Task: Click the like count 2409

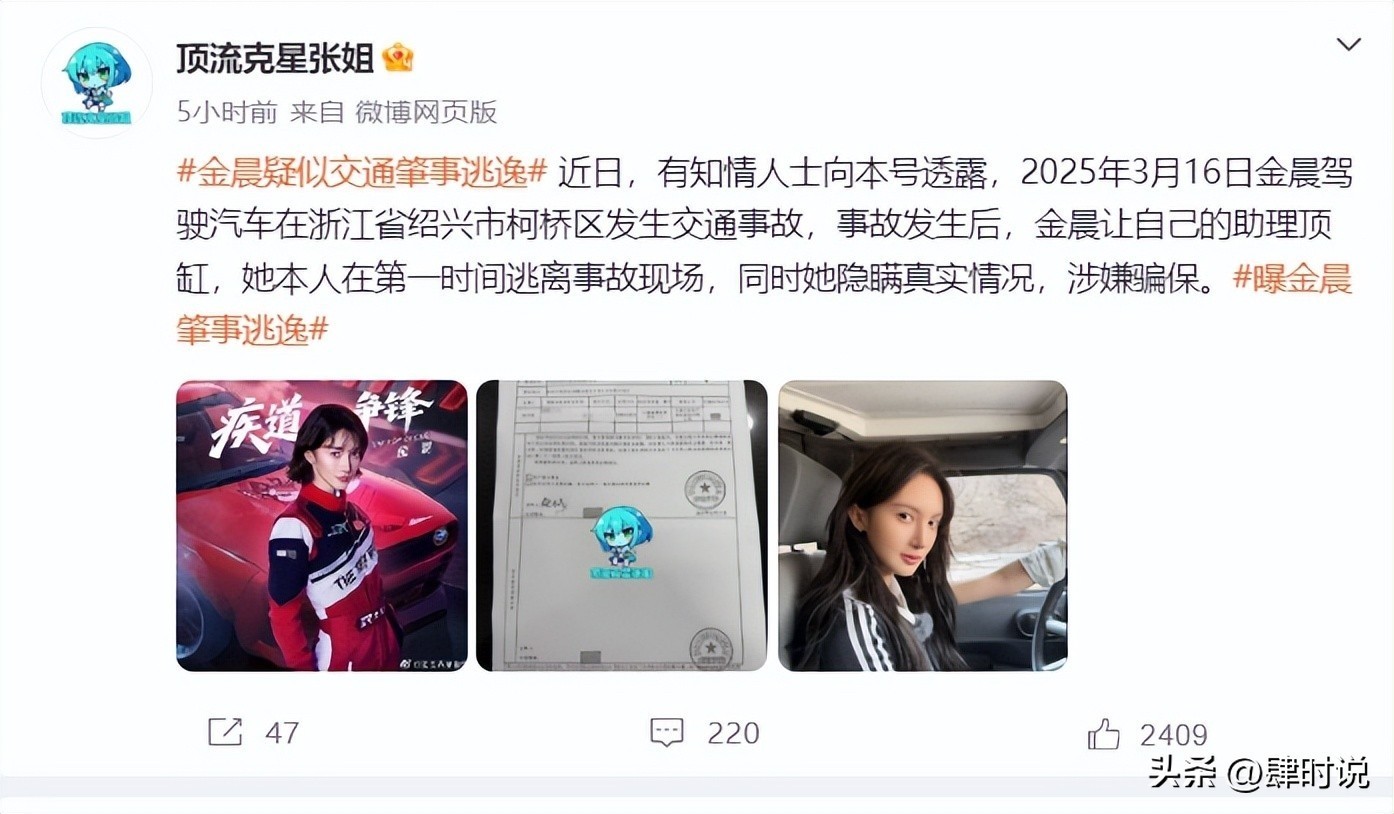Action: (x=1174, y=735)
